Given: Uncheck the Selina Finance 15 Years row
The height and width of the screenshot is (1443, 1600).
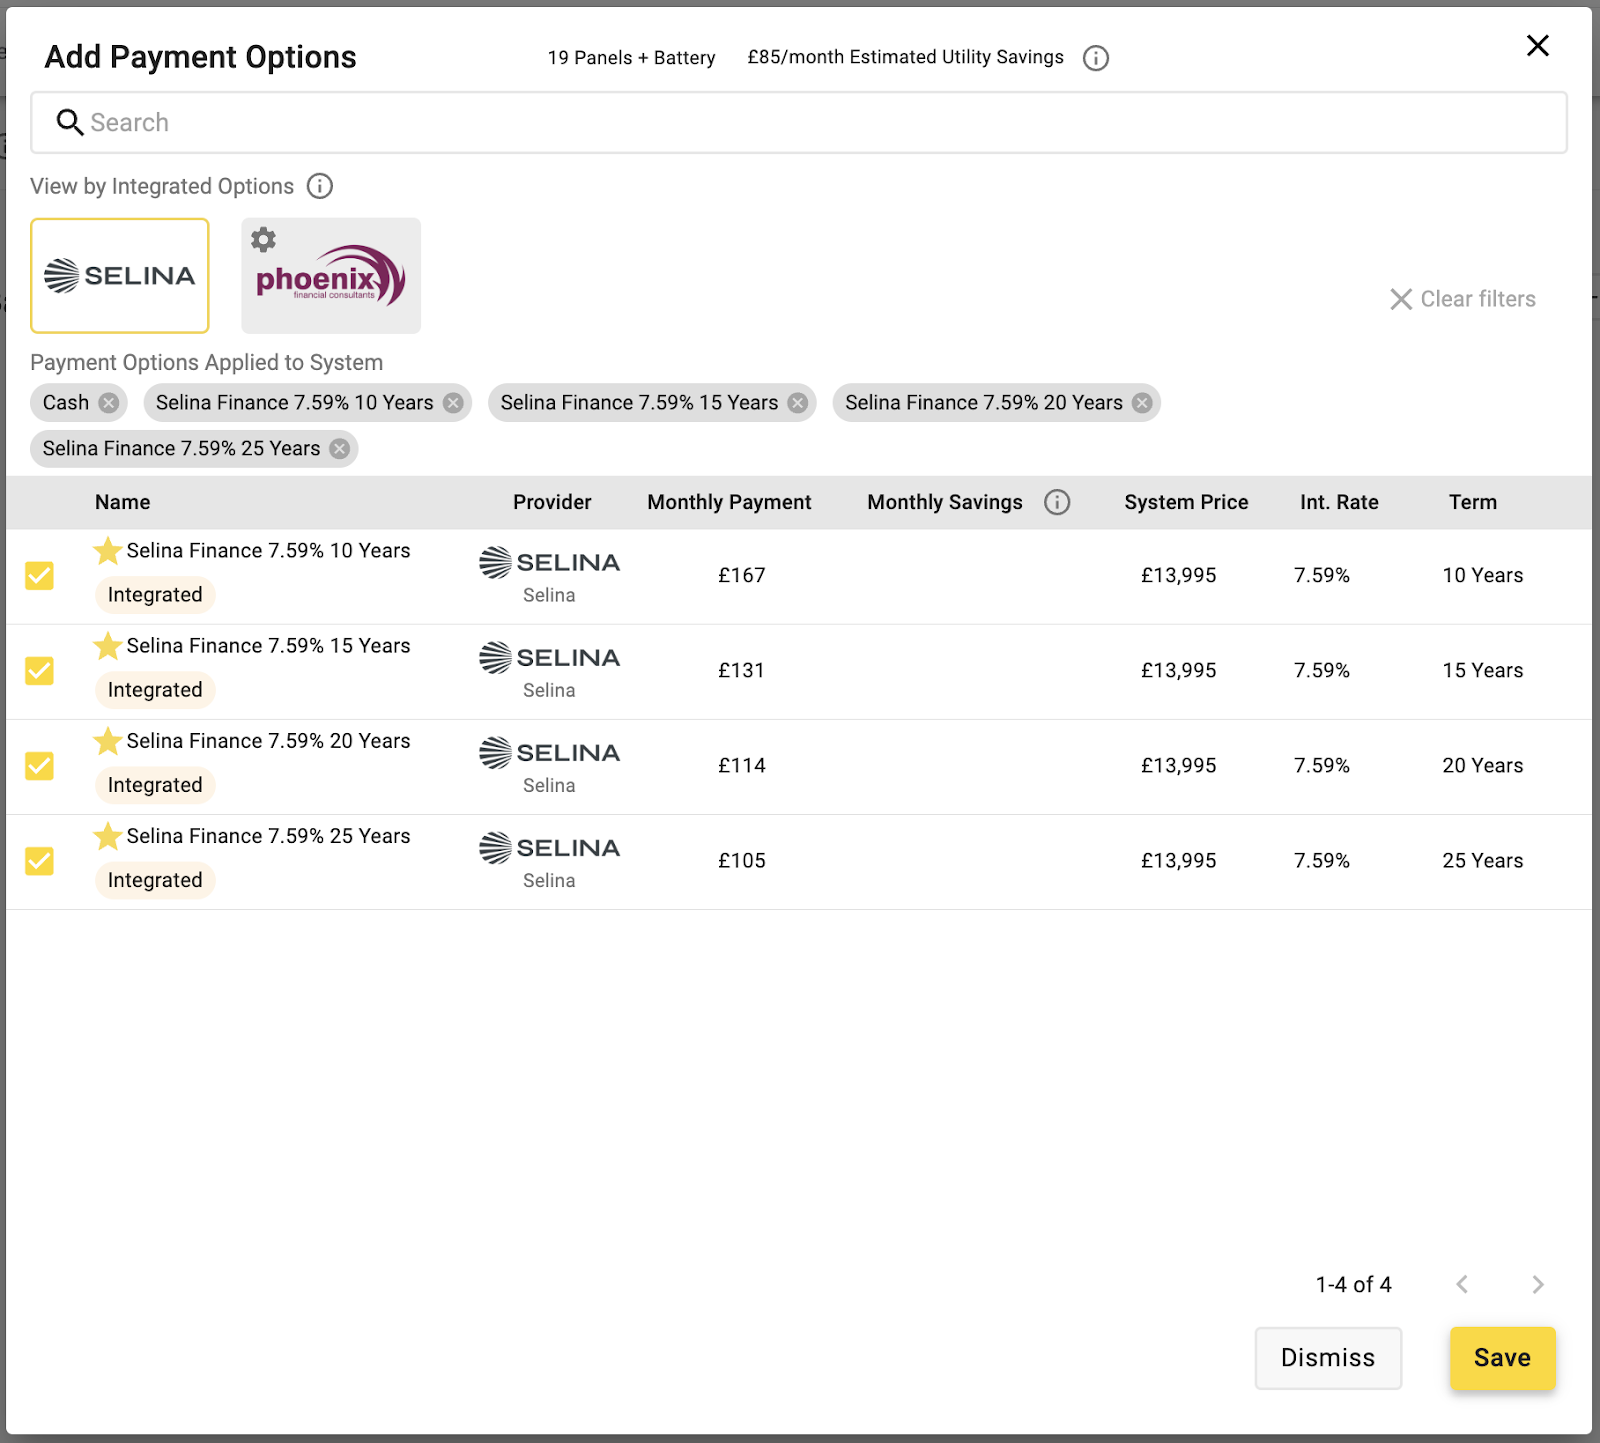Looking at the screenshot, I should 40,671.
